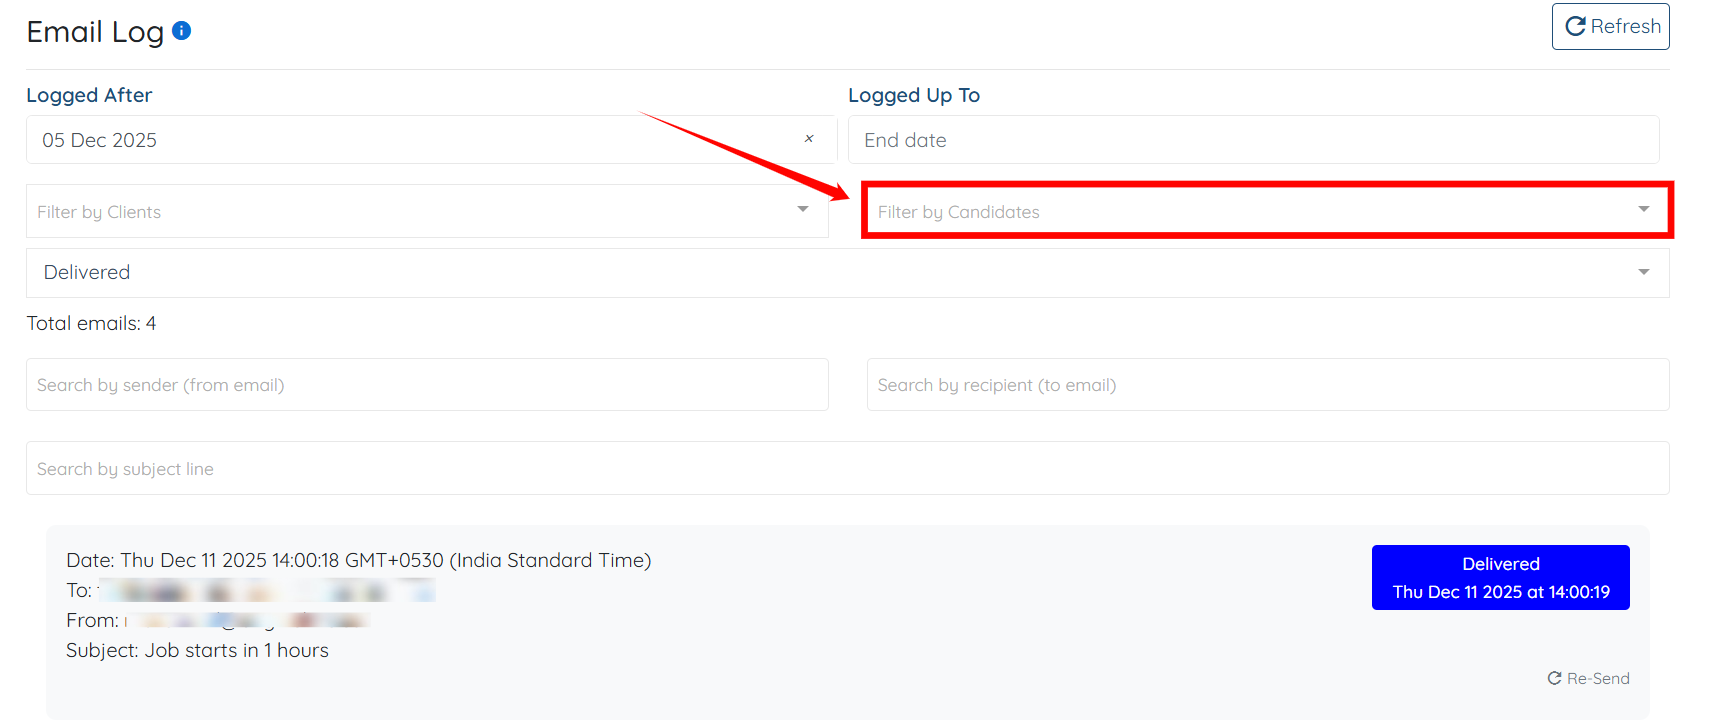Click the Logged After date field

(x=431, y=140)
